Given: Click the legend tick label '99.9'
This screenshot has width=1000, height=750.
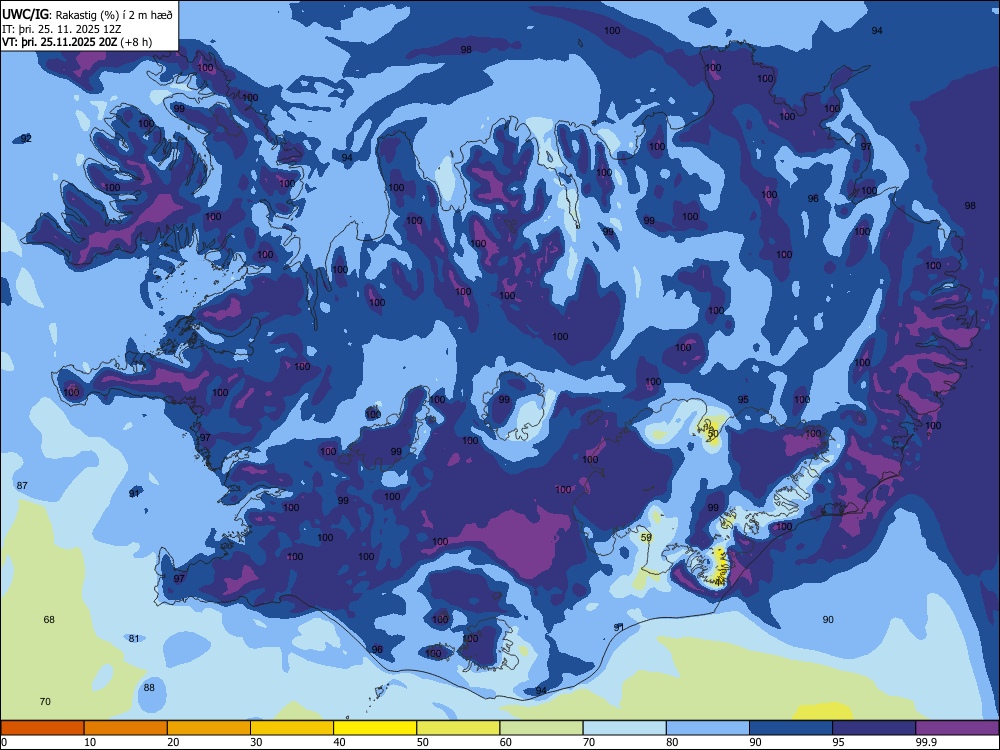Looking at the screenshot, I should pyautogui.click(x=926, y=742).
